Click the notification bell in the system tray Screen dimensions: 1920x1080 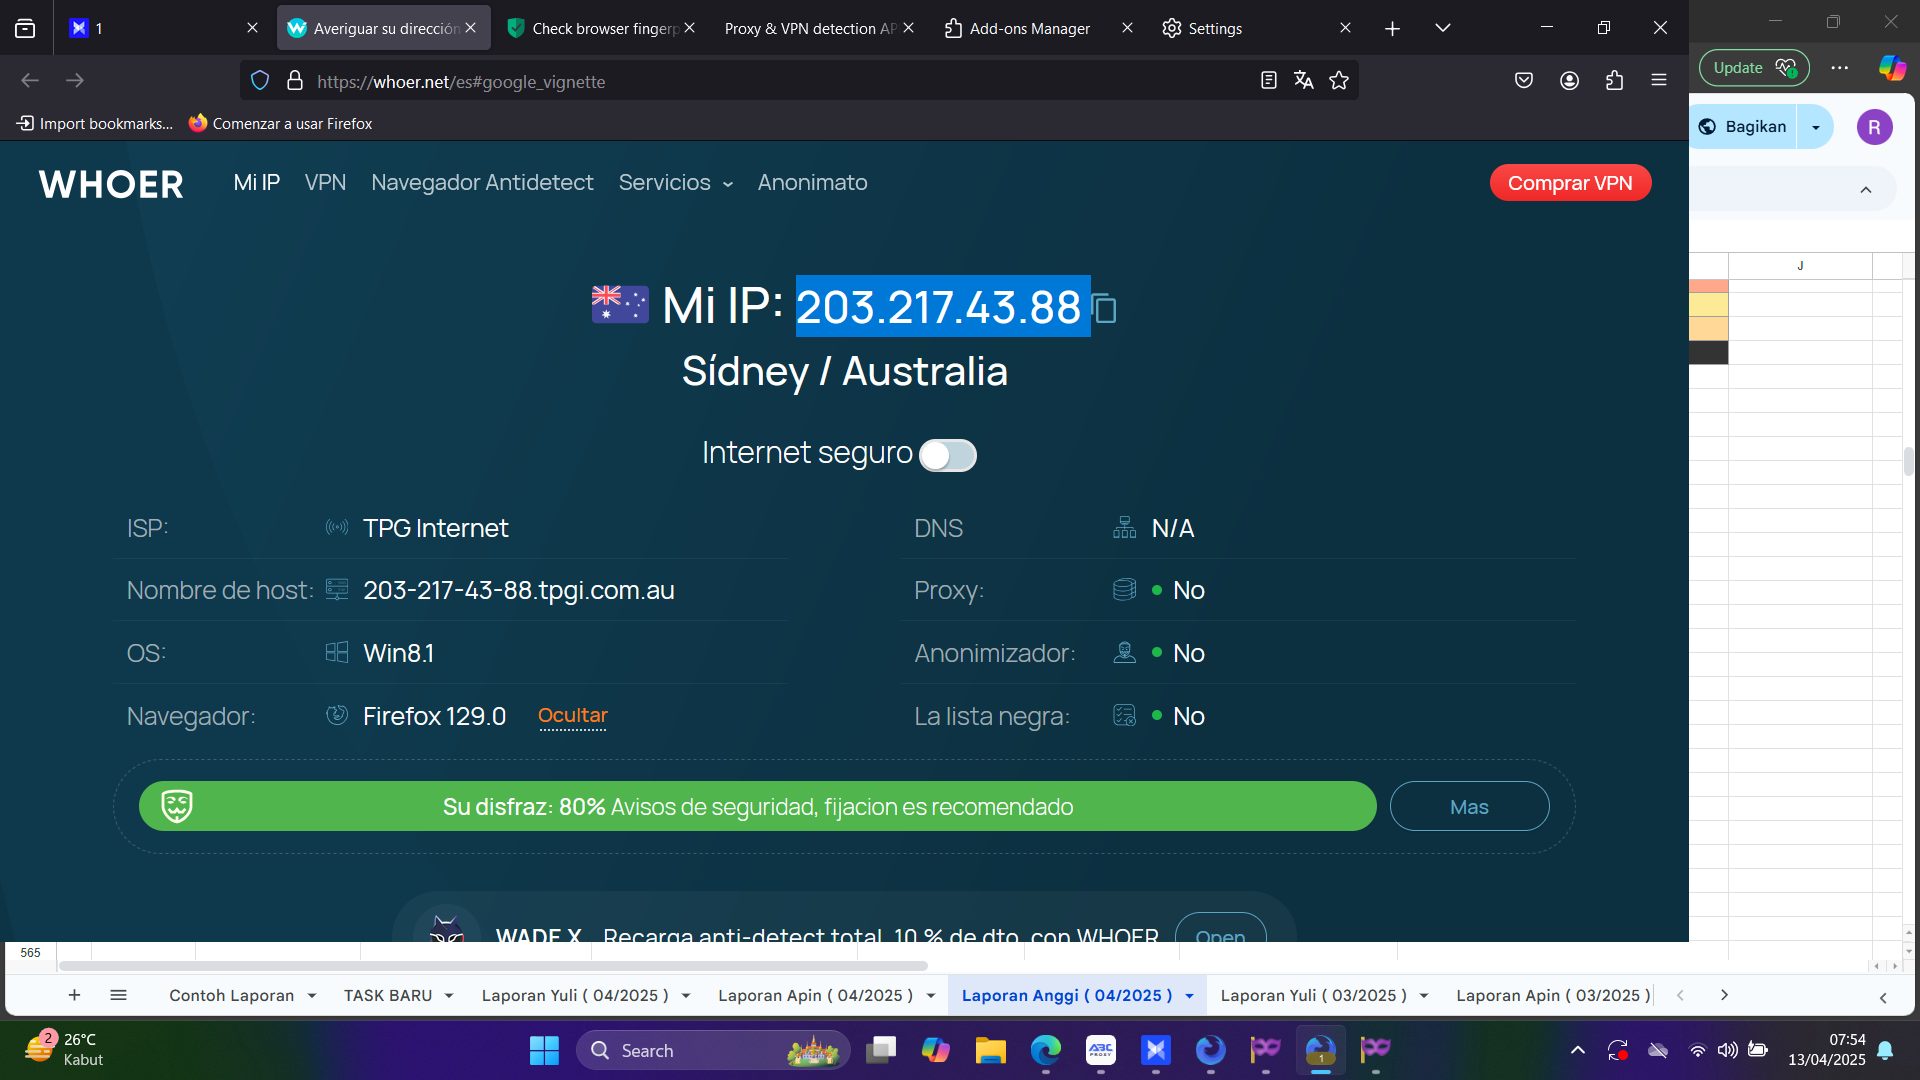click(1885, 1050)
